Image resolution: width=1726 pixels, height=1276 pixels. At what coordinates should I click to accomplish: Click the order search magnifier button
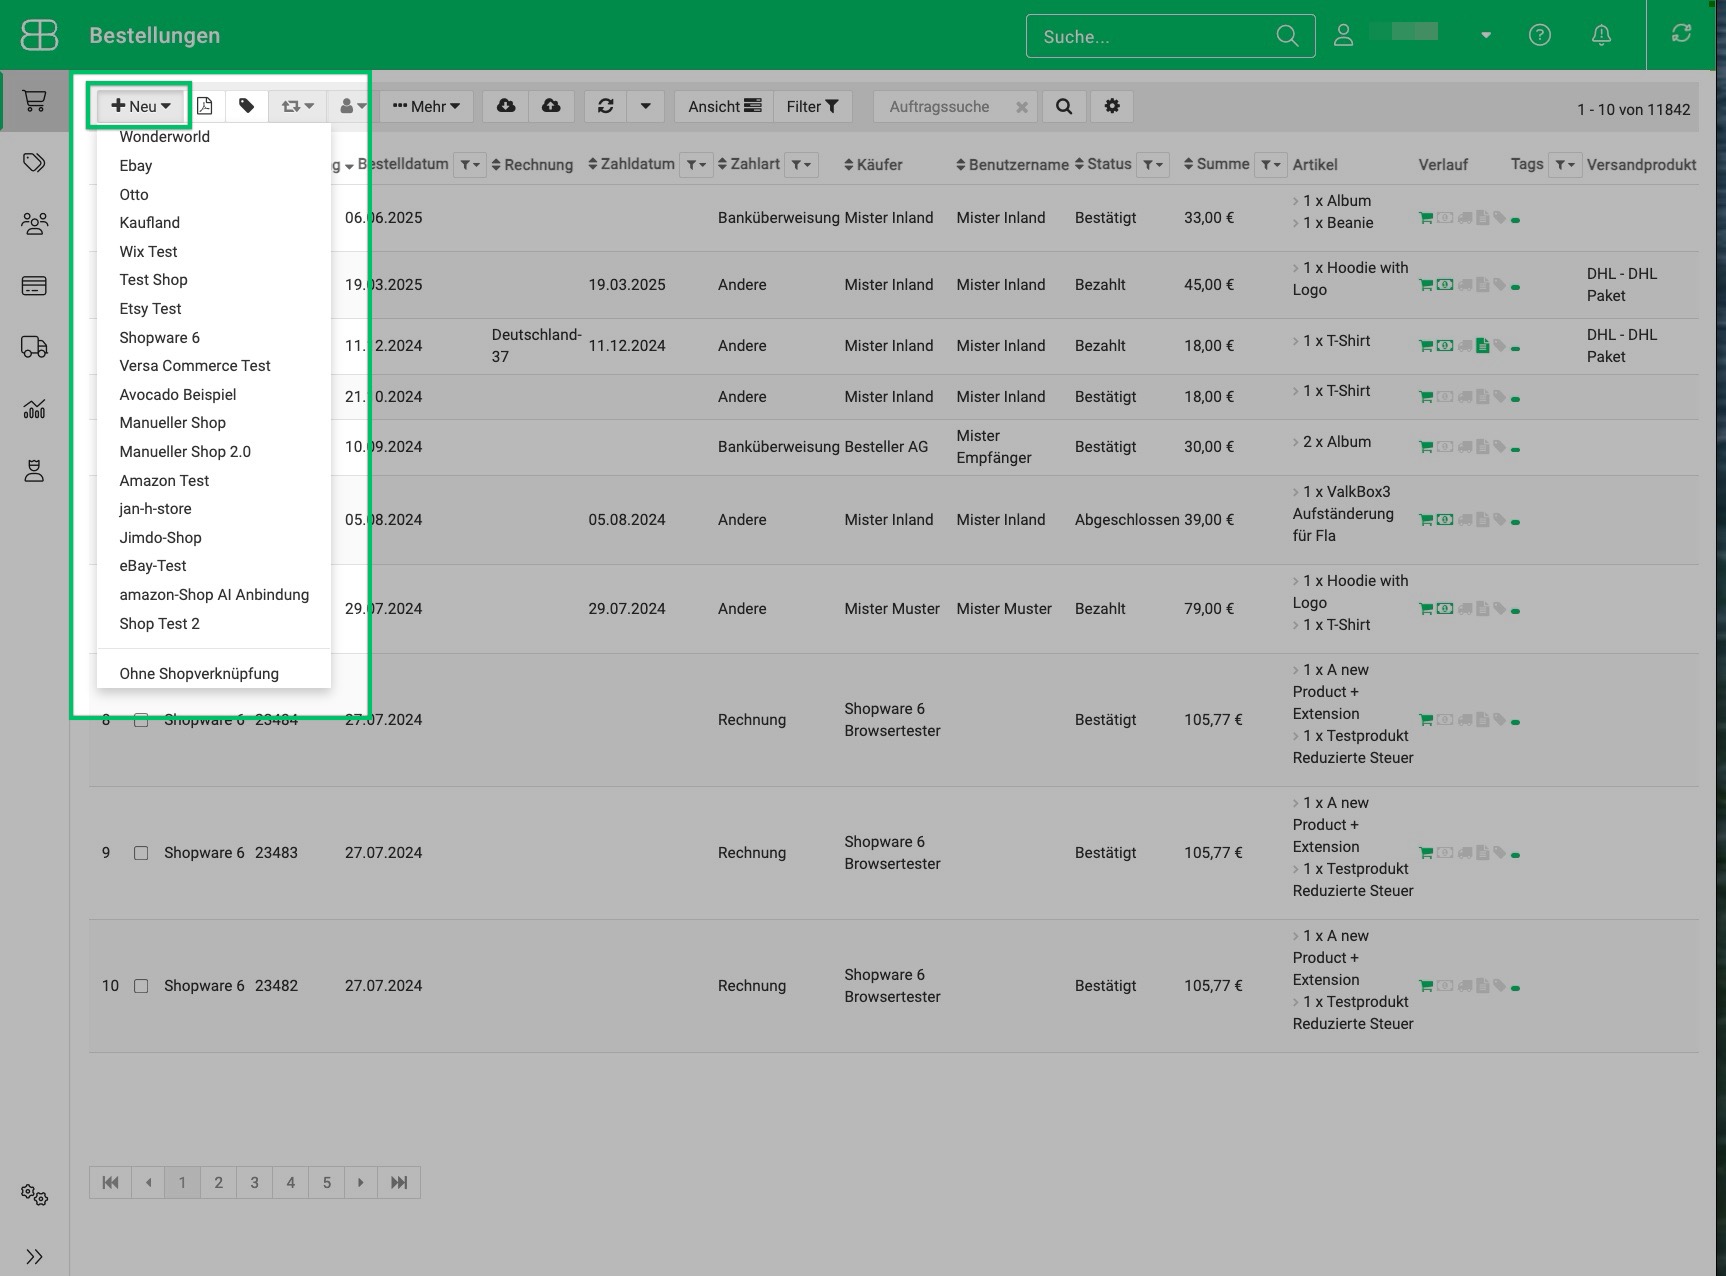[x=1064, y=106]
